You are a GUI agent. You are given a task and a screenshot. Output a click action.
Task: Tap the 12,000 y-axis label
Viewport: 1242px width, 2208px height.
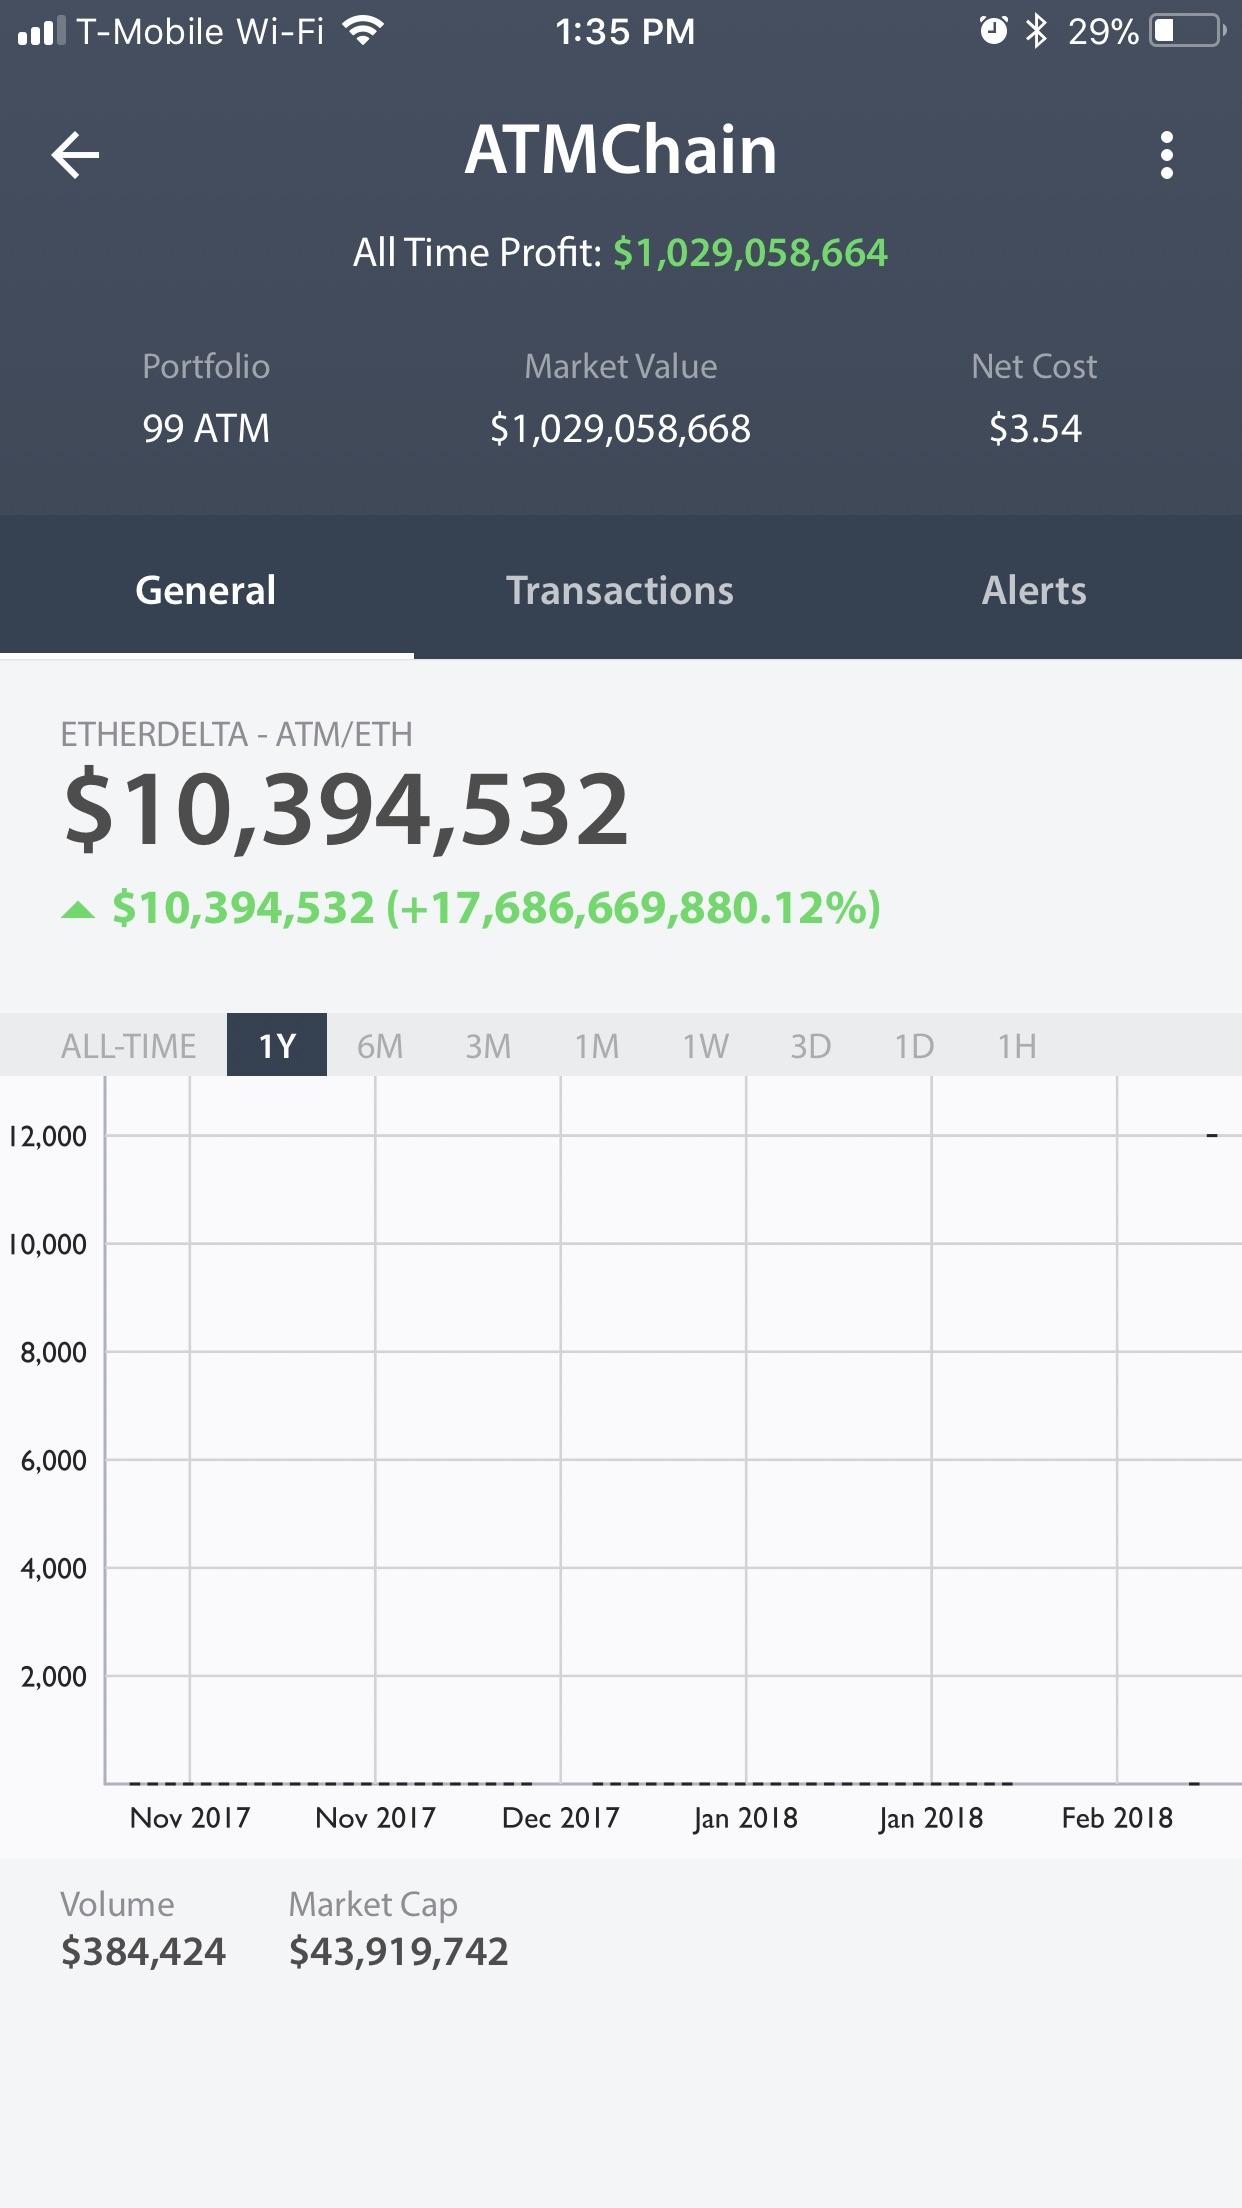(x=47, y=1136)
